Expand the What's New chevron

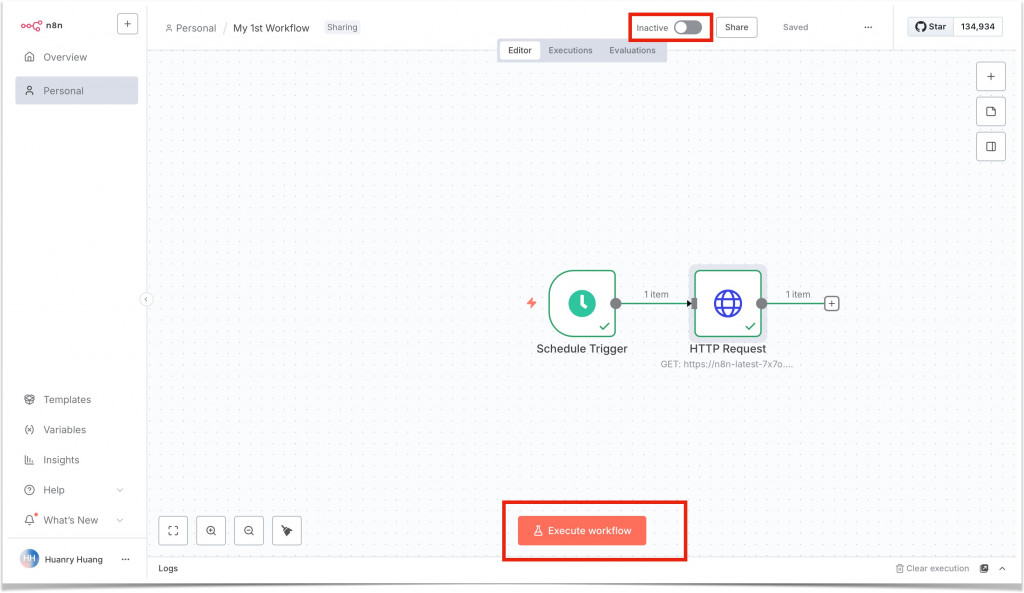[x=120, y=520]
